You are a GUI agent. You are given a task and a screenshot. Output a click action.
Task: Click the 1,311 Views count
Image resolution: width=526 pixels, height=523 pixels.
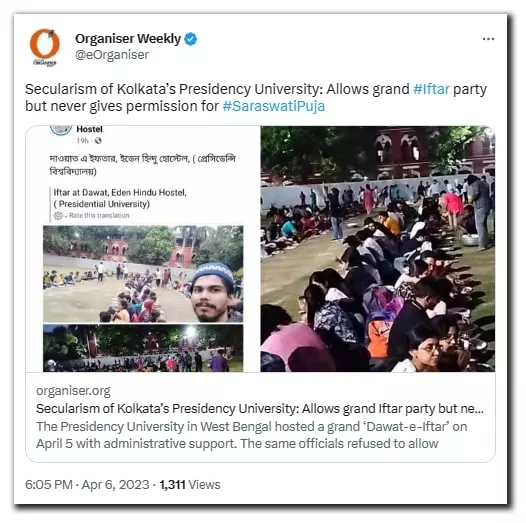tap(190, 485)
